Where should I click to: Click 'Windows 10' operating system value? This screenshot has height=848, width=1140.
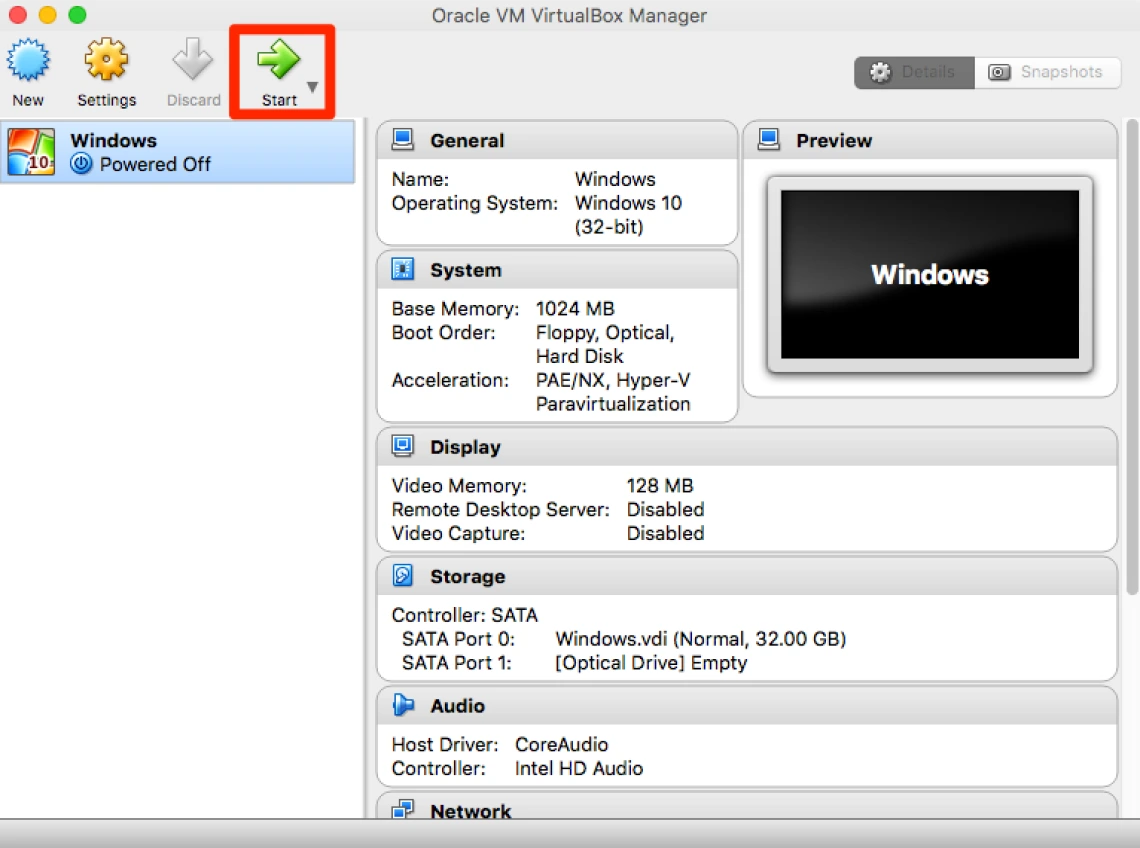(628, 203)
